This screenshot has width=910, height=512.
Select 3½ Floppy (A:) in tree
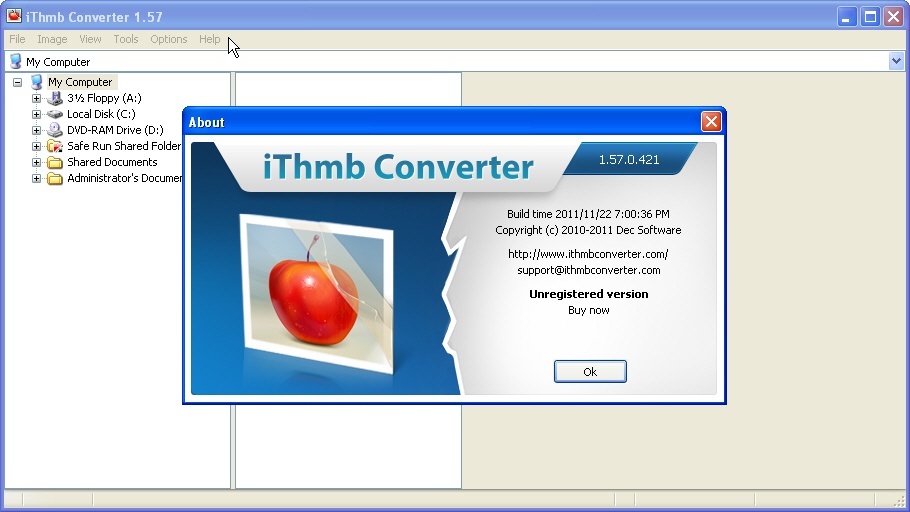pos(104,98)
